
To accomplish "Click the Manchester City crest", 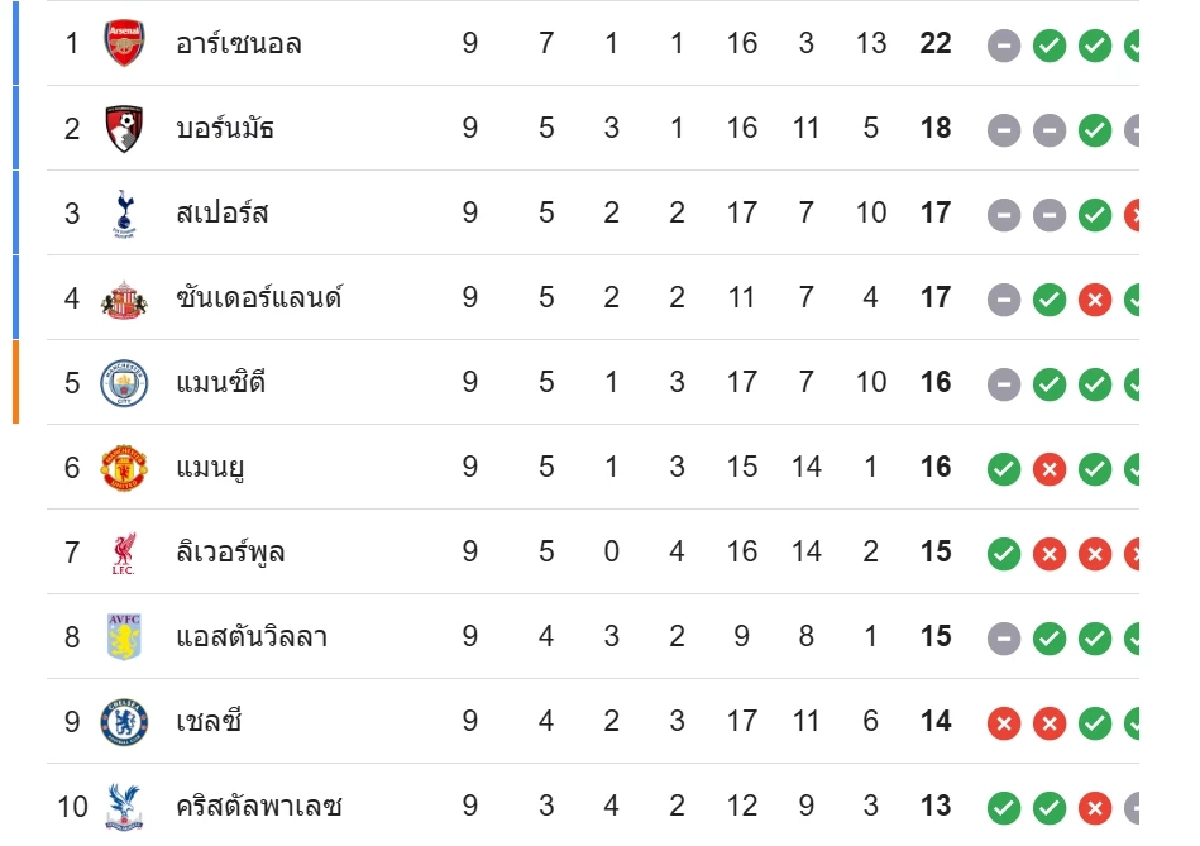I will coord(125,383).
